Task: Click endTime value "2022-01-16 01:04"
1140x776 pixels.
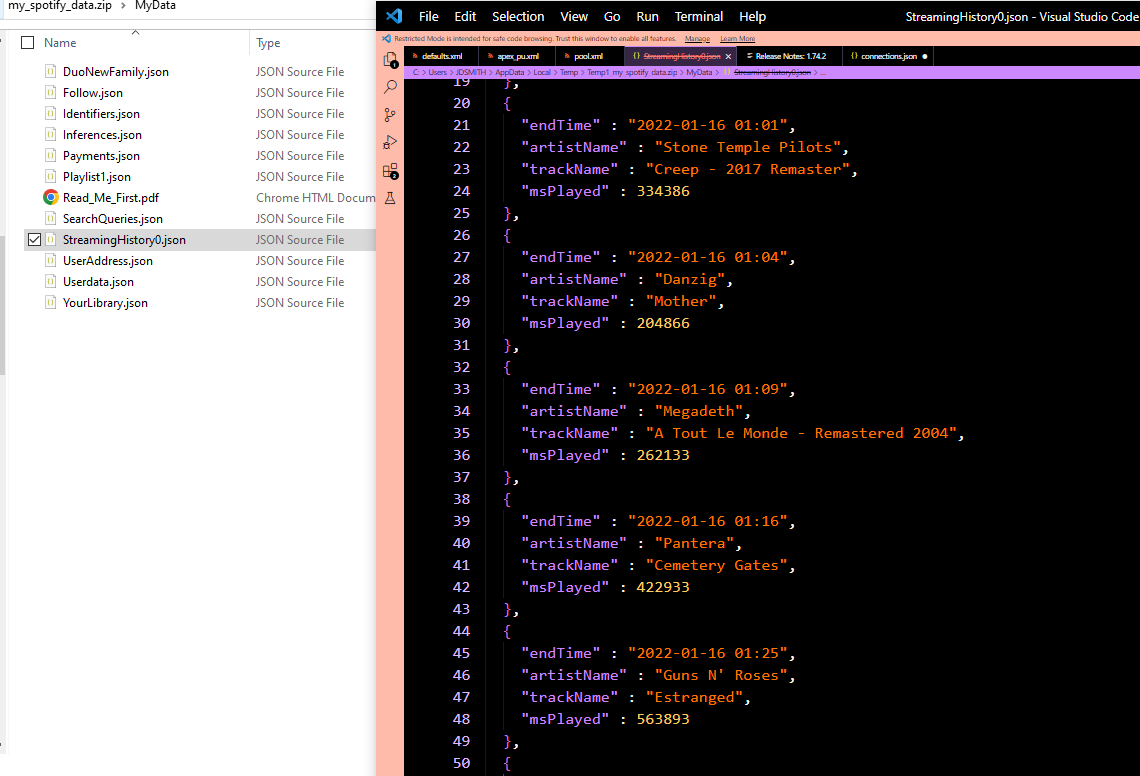Action: point(707,257)
